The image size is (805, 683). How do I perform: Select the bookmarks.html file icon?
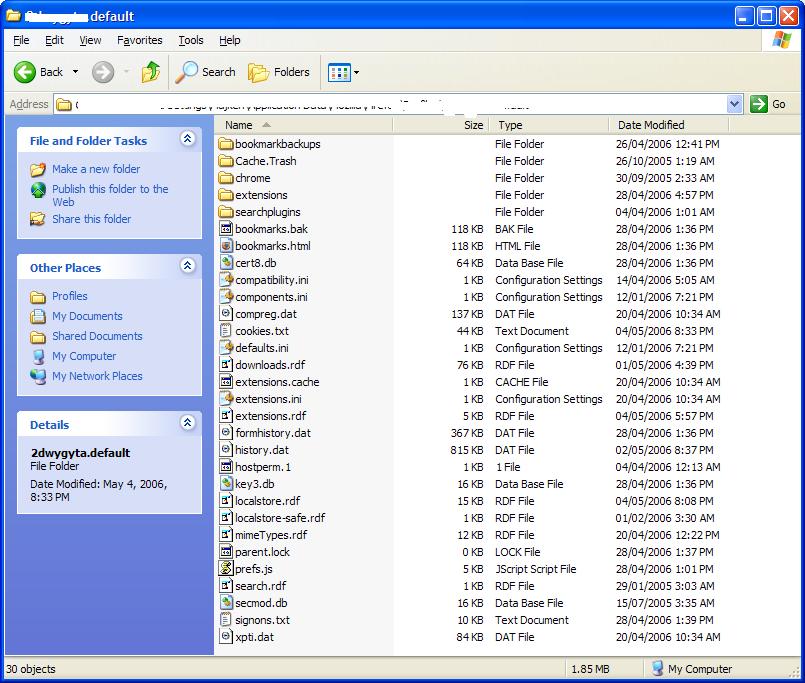pos(226,246)
